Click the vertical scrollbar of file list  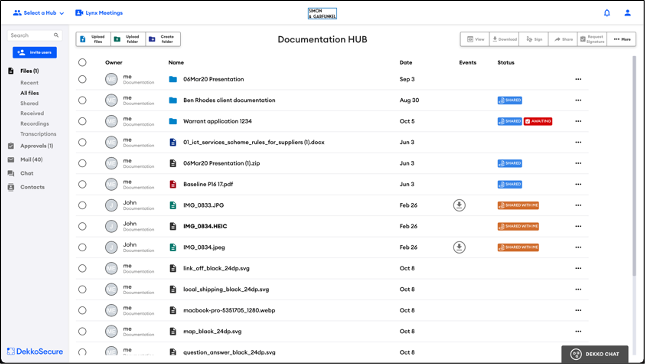634,165
